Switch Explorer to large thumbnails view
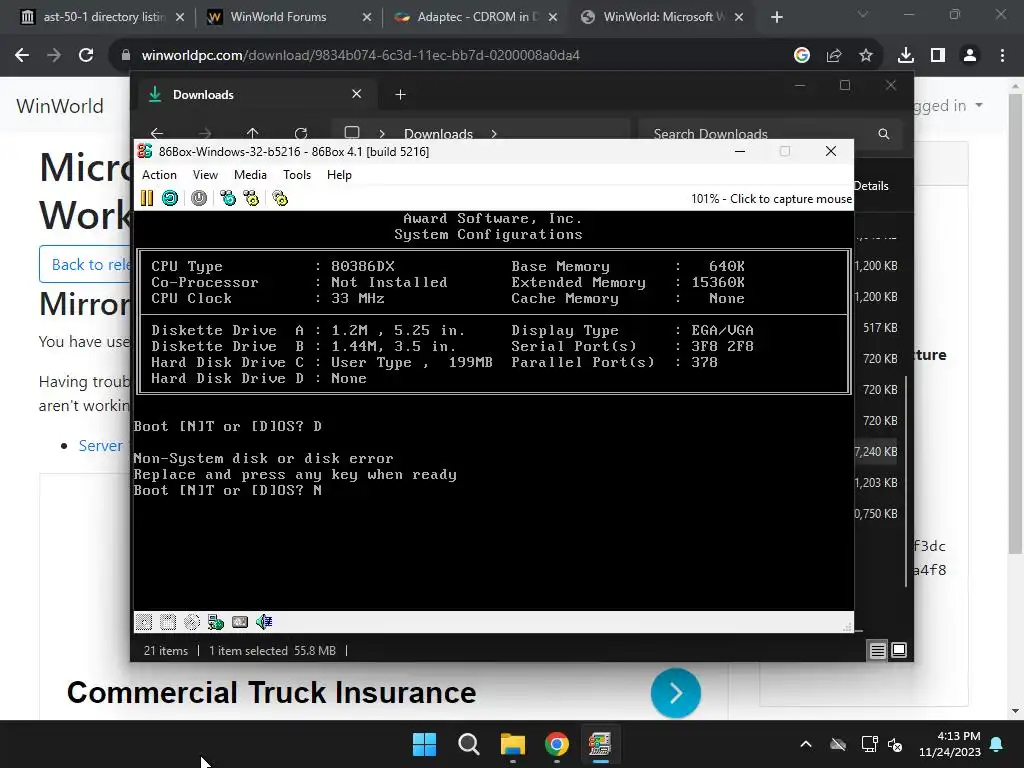 tap(899, 650)
